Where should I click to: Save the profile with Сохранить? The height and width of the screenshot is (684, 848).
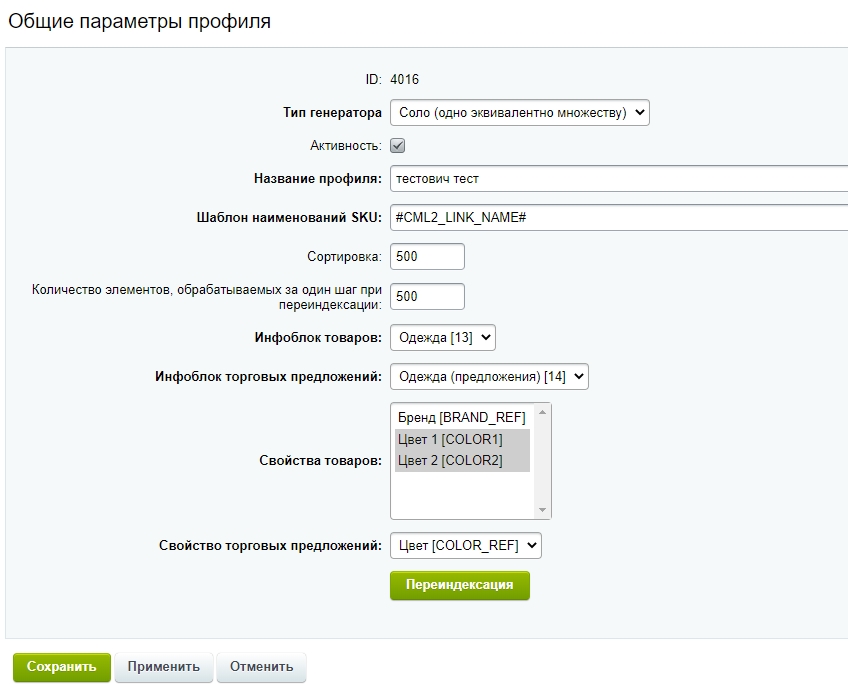pos(61,667)
